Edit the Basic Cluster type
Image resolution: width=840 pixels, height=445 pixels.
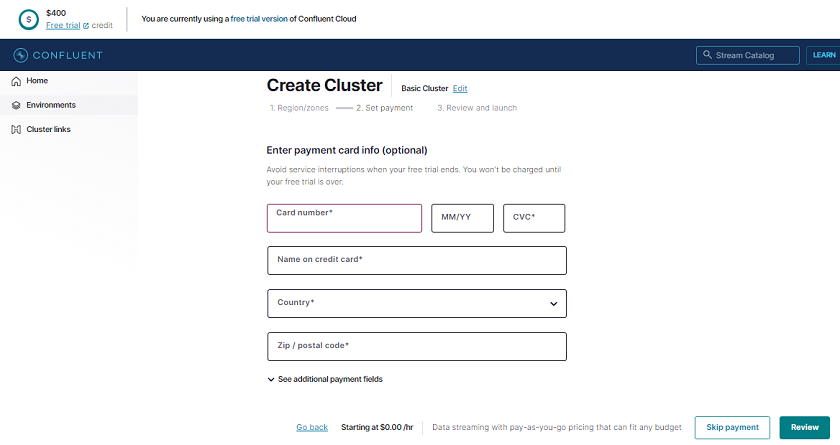[x=460, y=88]
